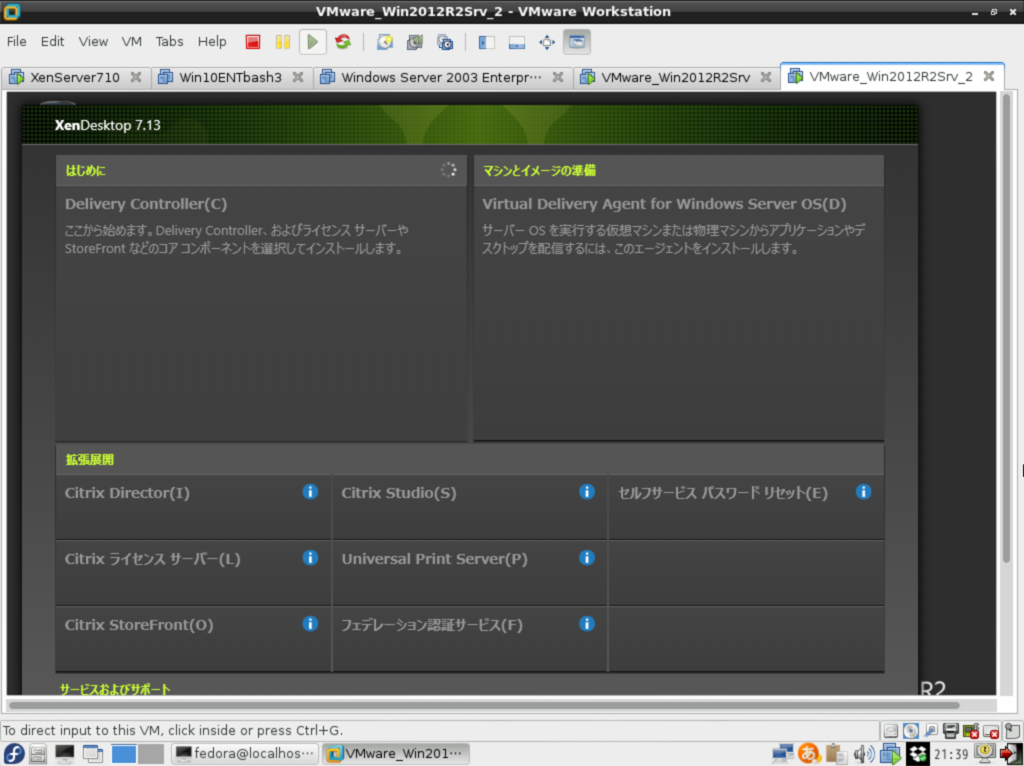The width and height of the screenshot is (1024, 766).
Task: Click the network tray icon
Action: [782, 754]
